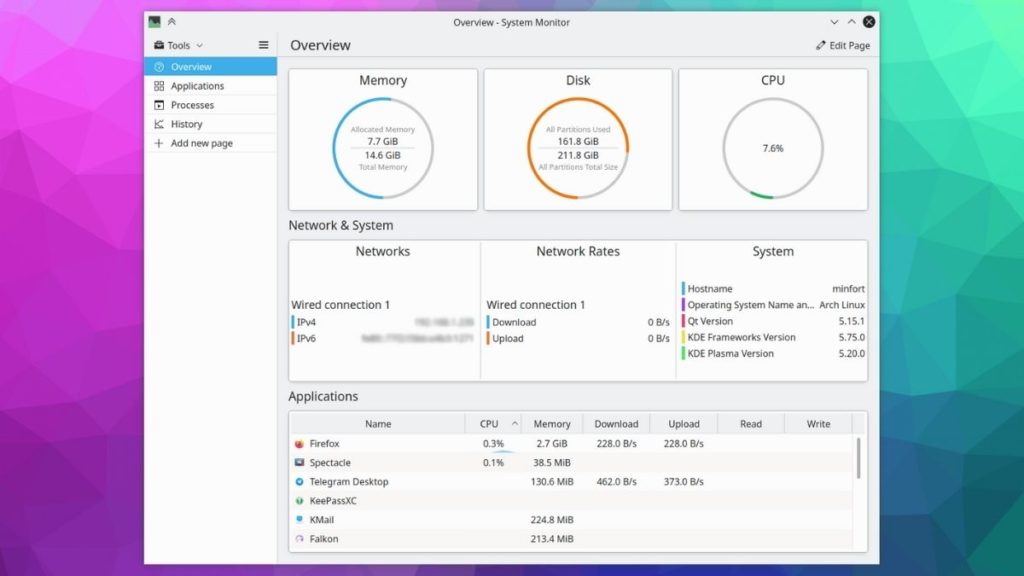
Task: Click the Memory usage circular gauge
Action: click(x=382, y=147)
